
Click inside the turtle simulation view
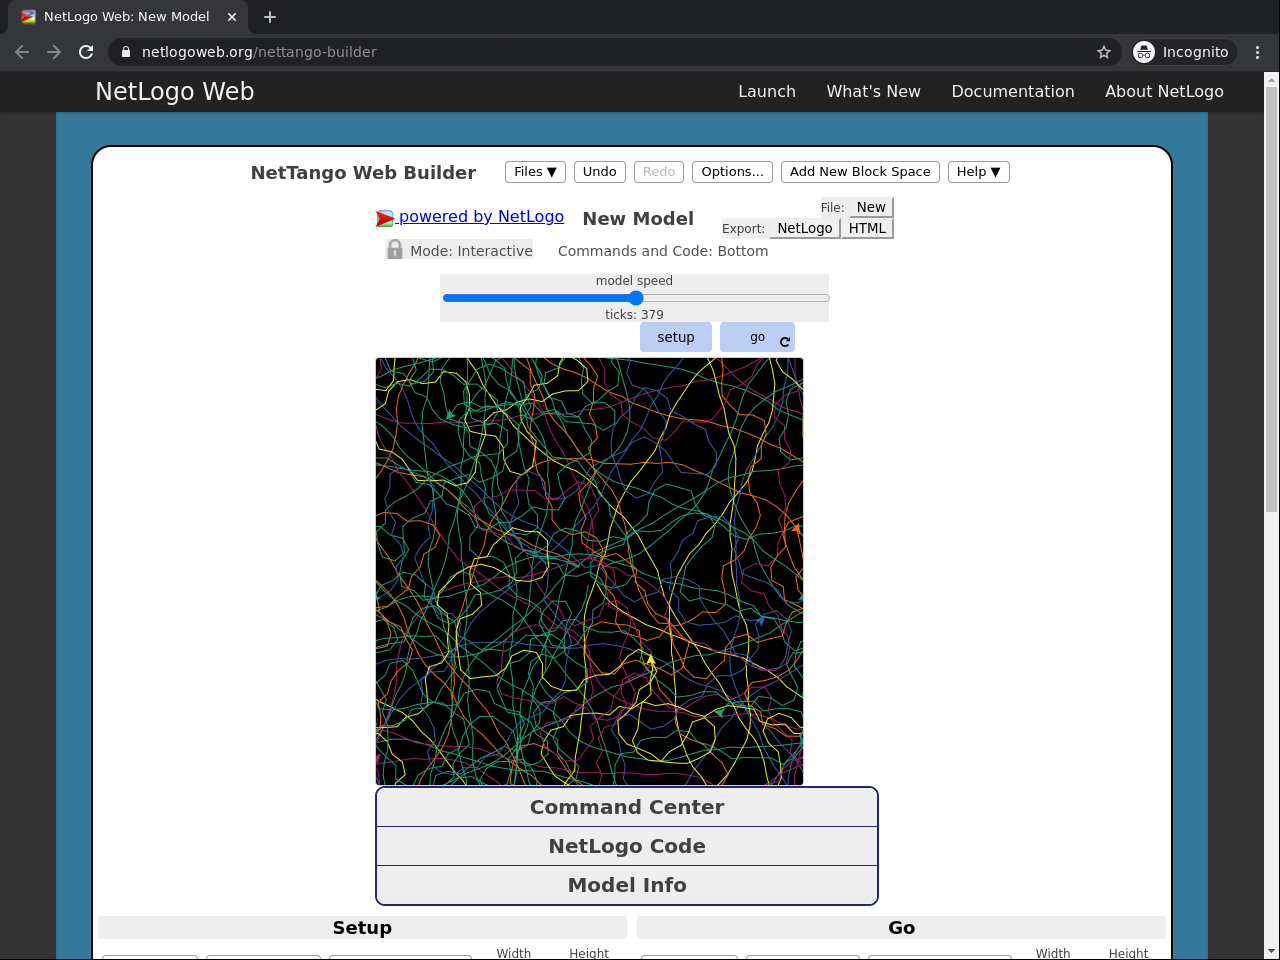(x=589, y=571)
